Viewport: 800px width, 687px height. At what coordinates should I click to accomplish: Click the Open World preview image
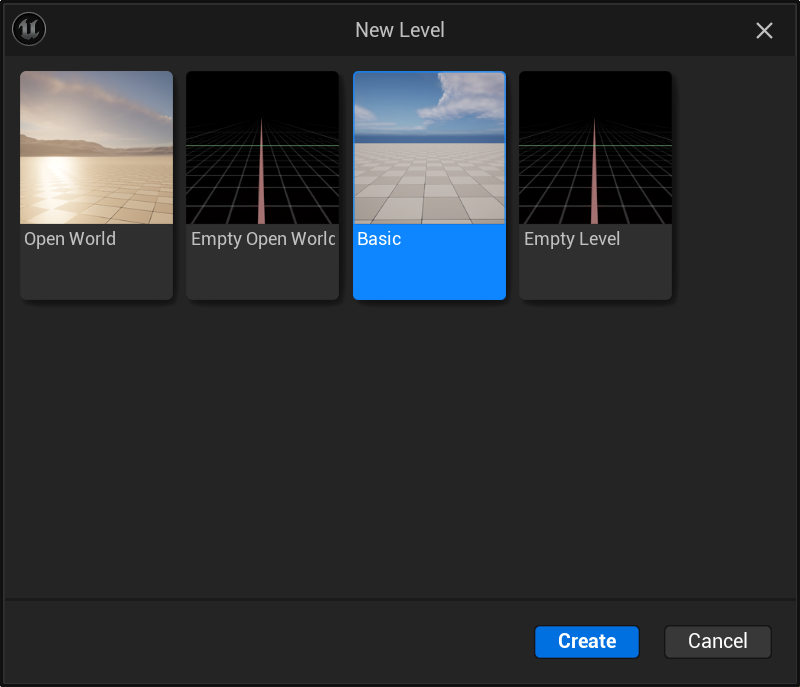point(96,147)
